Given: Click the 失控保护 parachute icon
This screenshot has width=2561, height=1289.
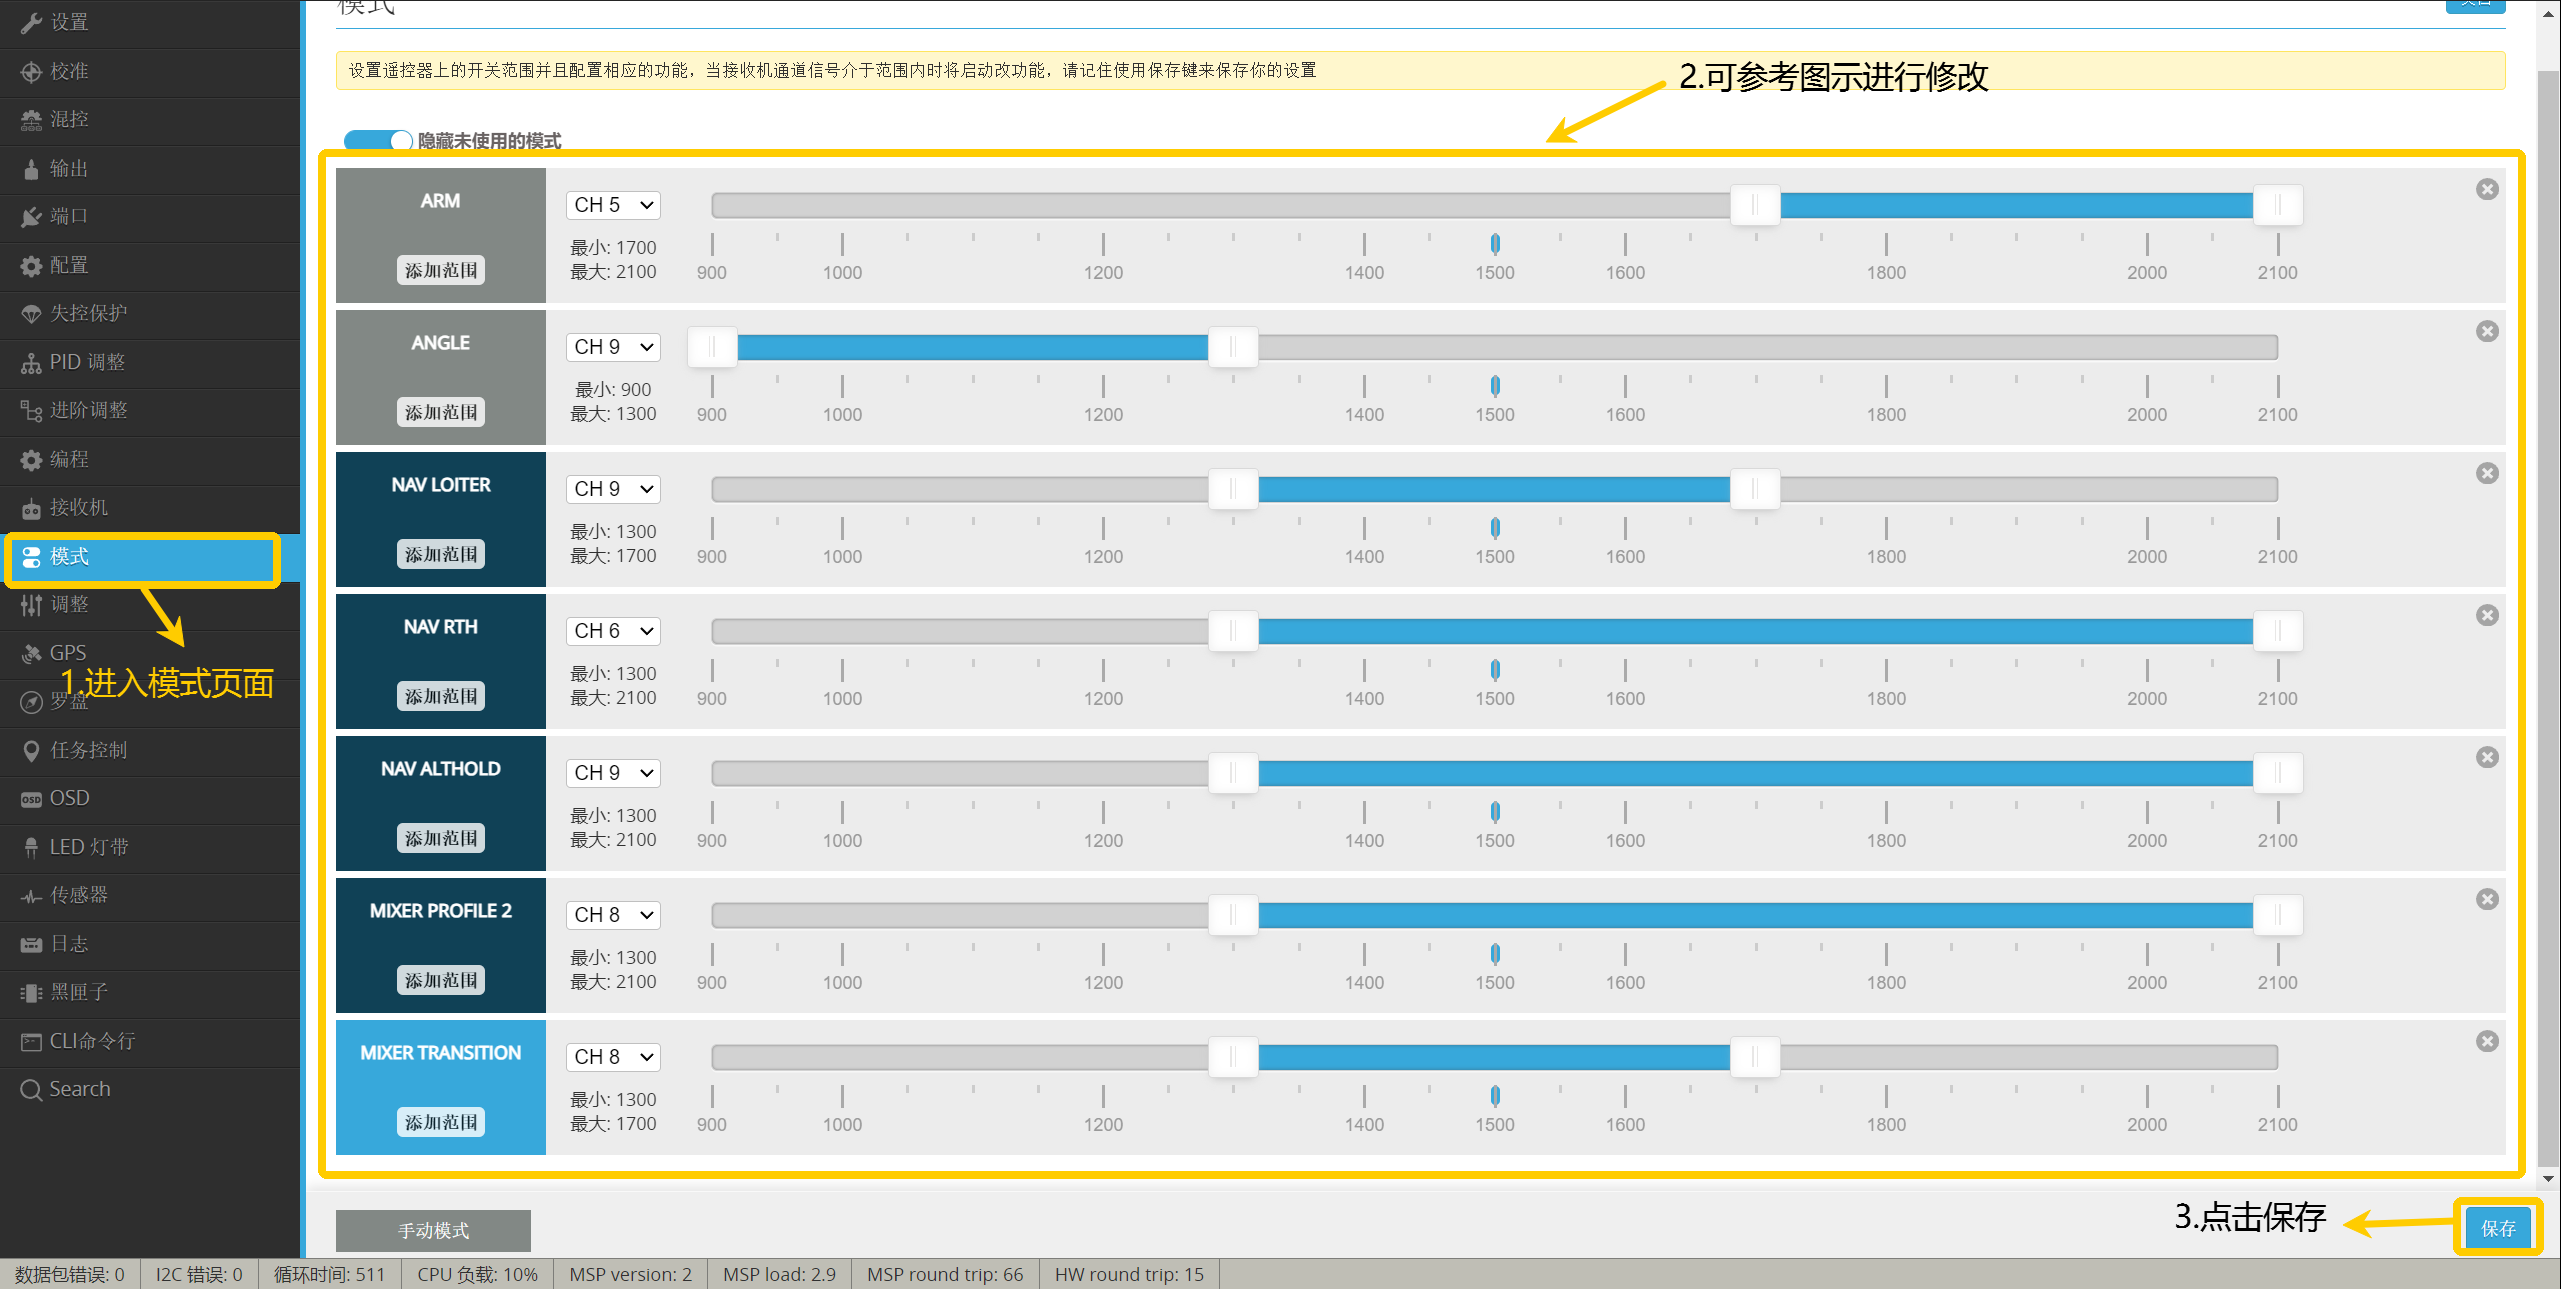Looking at the screenshot, I should point(31,314).
